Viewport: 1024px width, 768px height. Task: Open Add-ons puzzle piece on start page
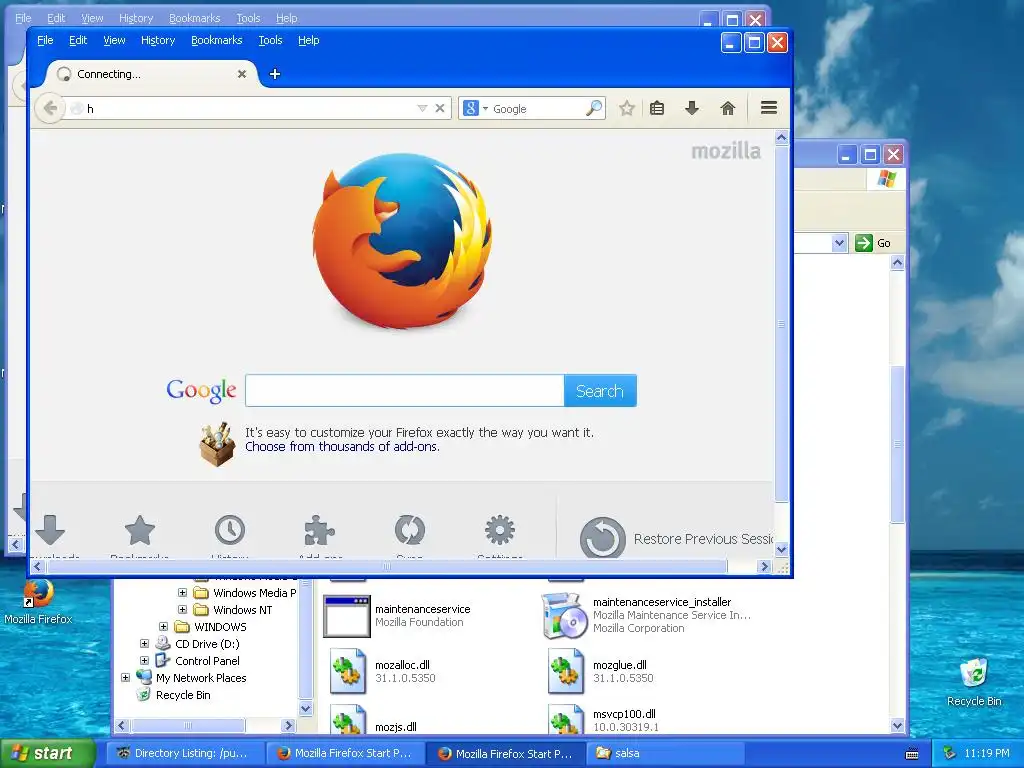(319, 530)
